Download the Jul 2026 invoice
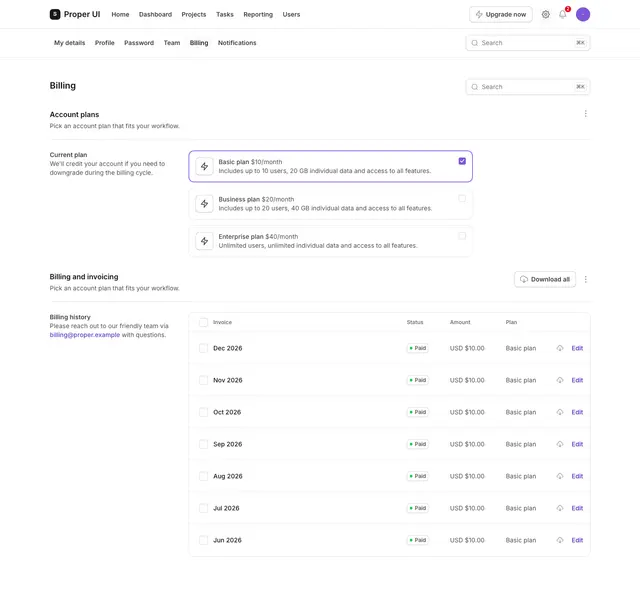640x599 pixels. click(560, 508)
